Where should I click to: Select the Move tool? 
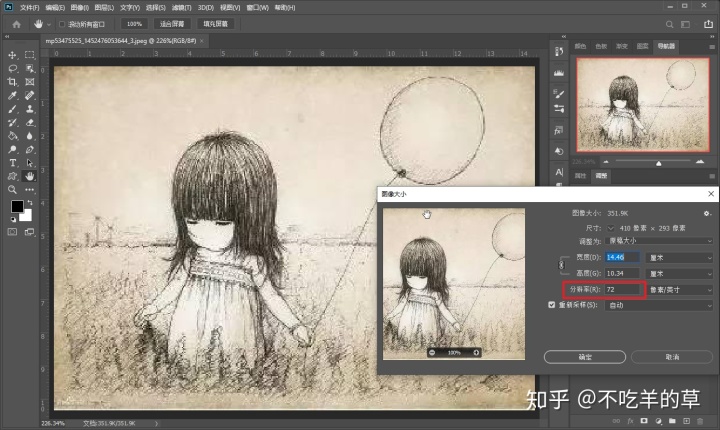click(x=12, y=55)
